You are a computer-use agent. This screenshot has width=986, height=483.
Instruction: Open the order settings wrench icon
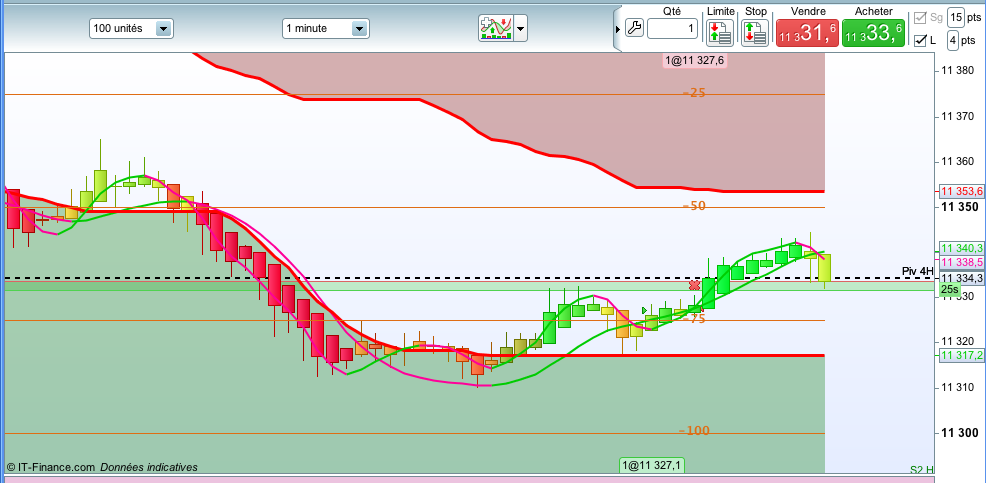pos(634,28)
